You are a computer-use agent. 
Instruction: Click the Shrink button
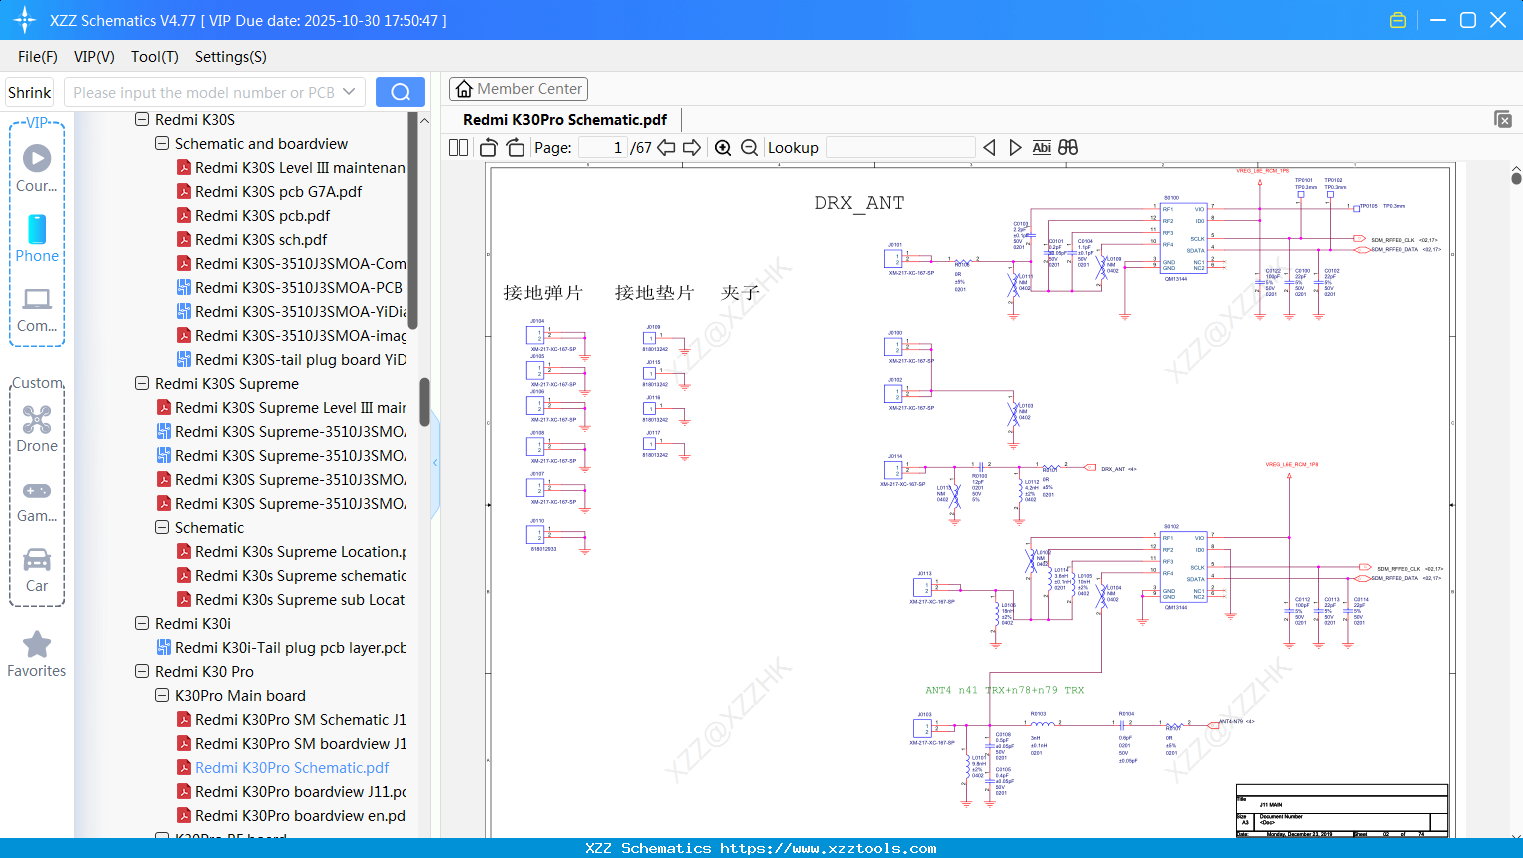coord(29,91)
